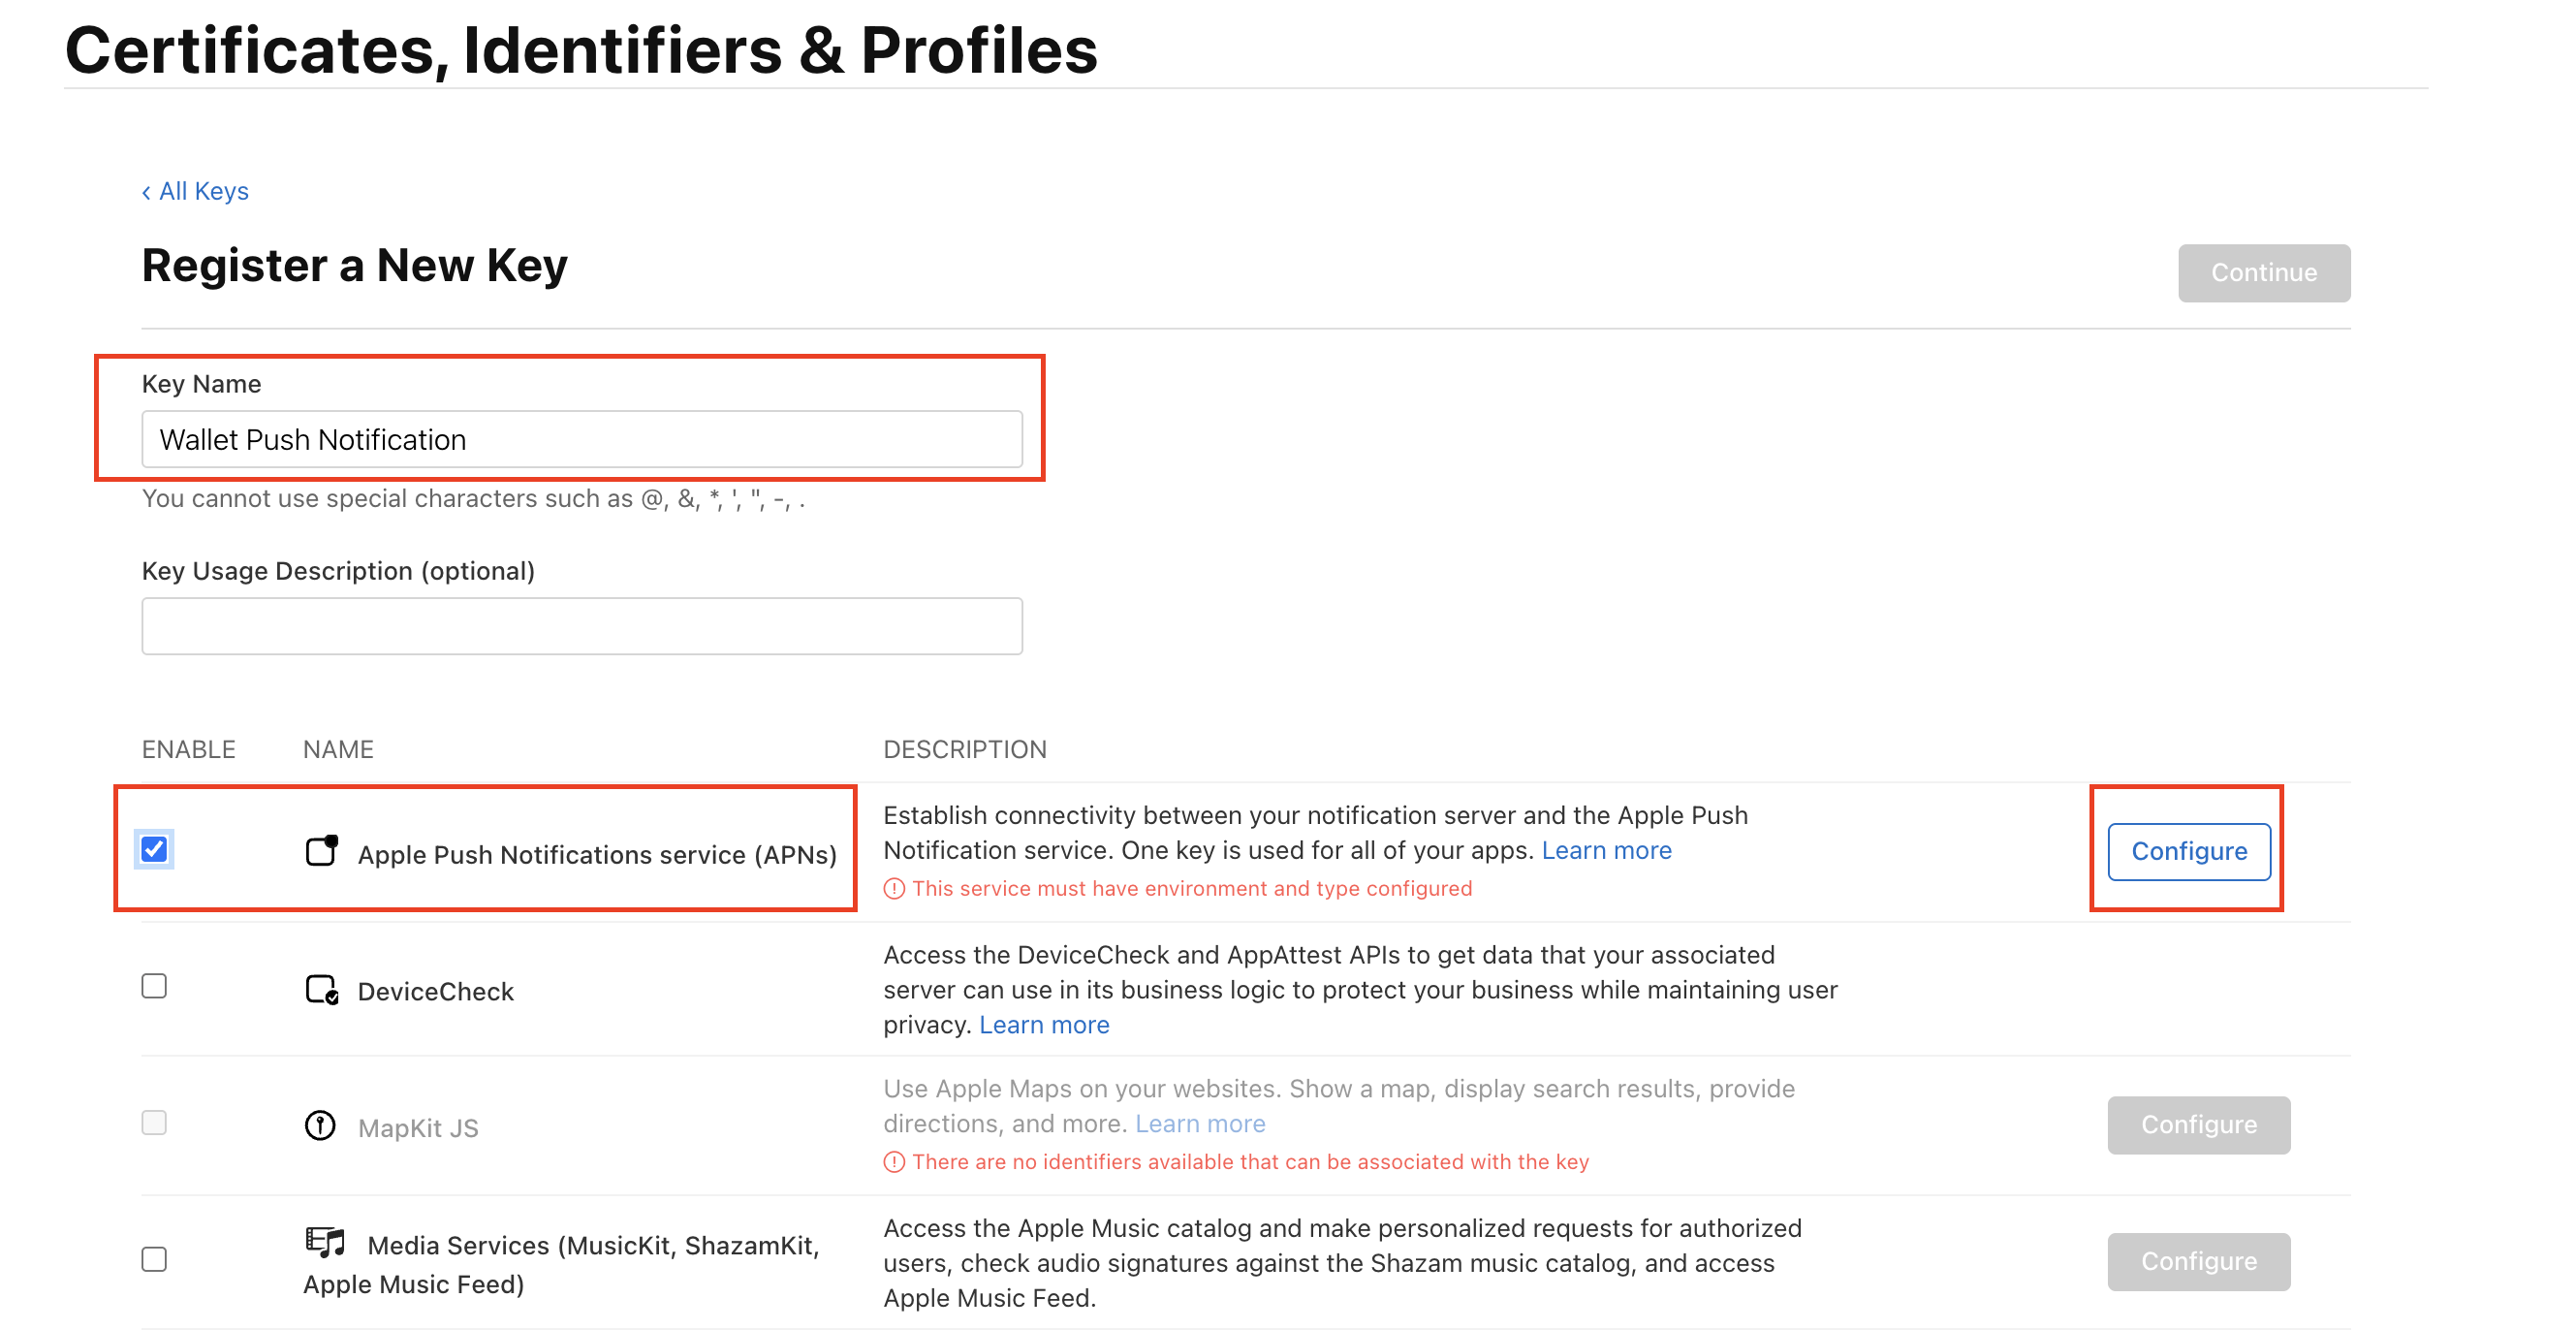The width and height of the screenshot is (2576, 1330).
Task: Open Learn more for APNs
Action: [x=1607, y=850]
